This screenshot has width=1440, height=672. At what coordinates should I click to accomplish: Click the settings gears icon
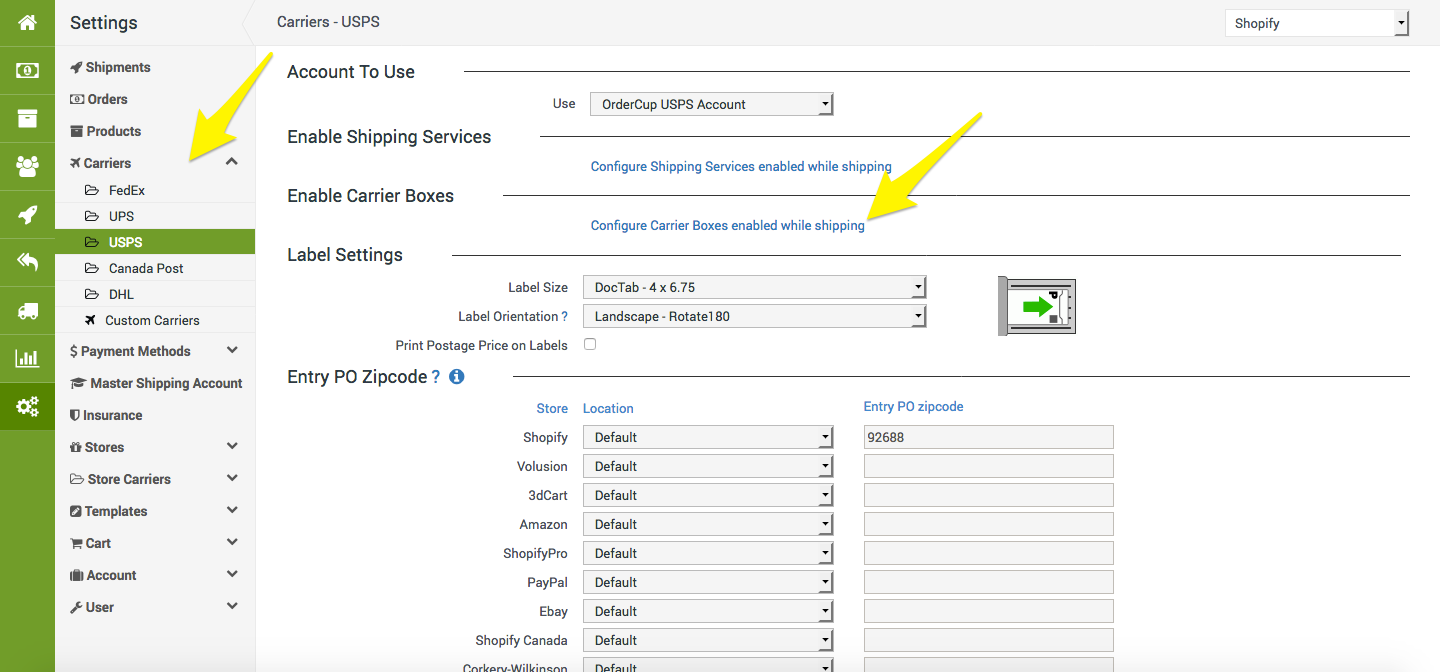tap(27, 406)
